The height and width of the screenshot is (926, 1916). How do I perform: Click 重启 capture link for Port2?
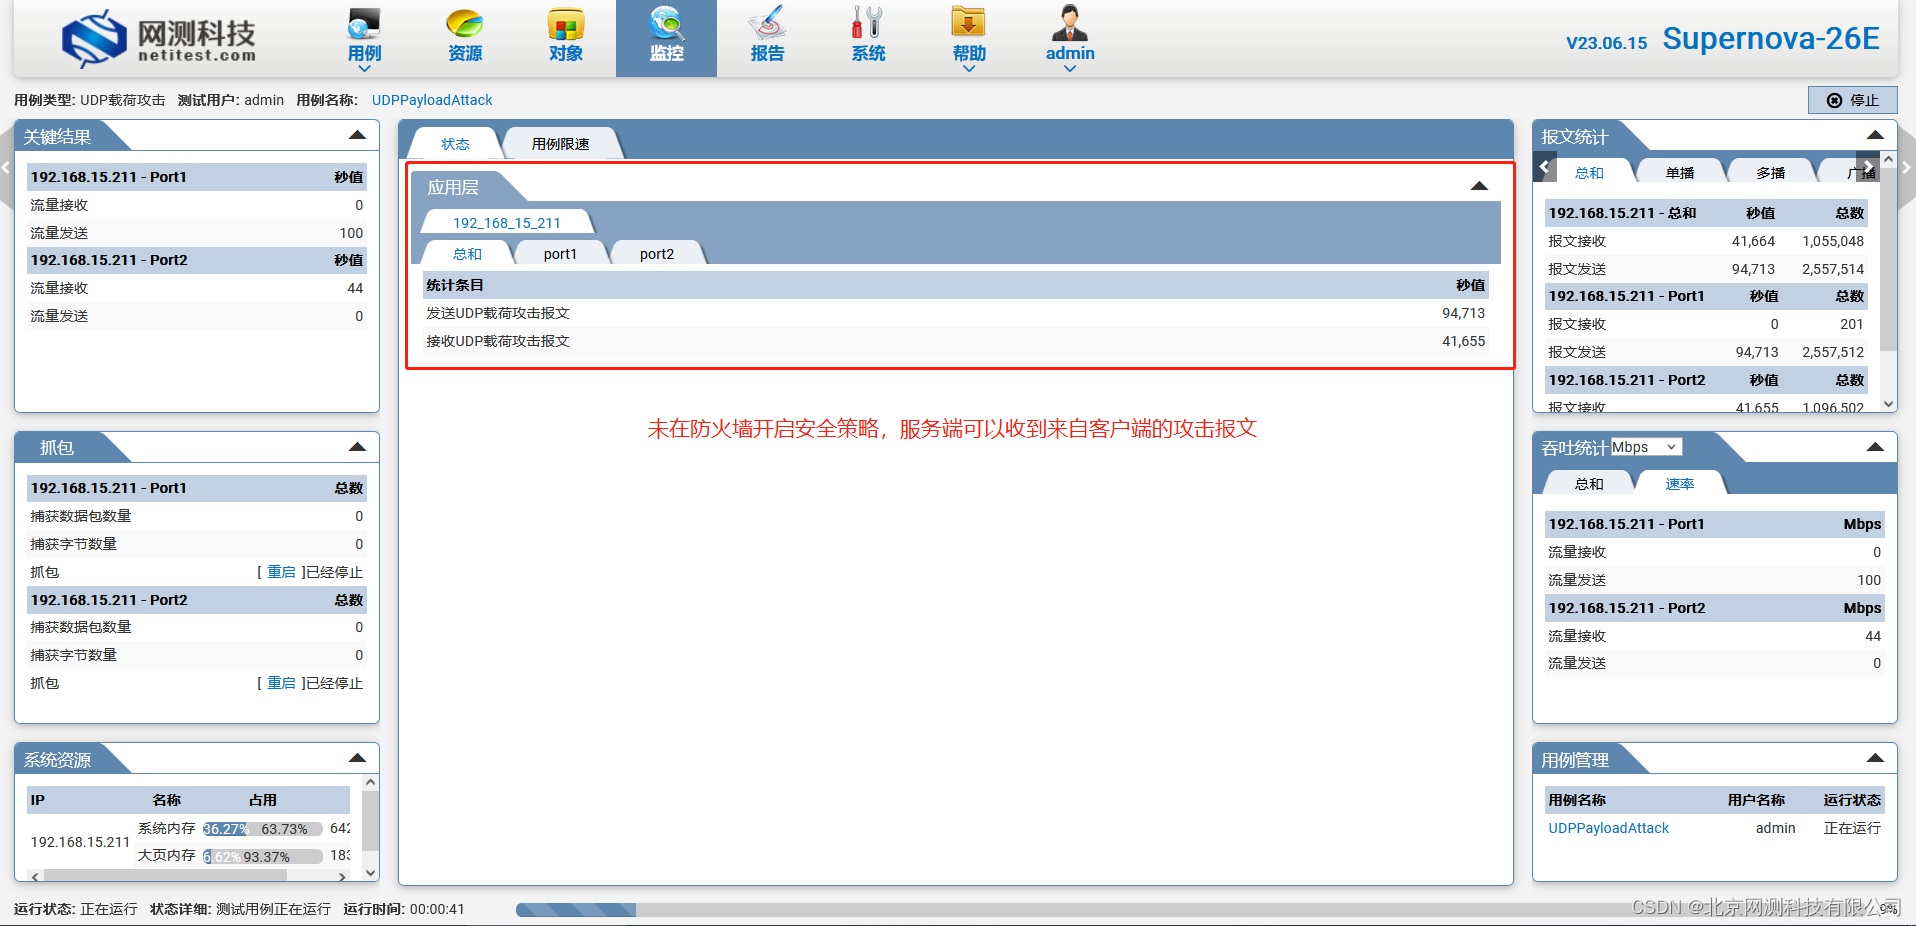click(281, 683)
